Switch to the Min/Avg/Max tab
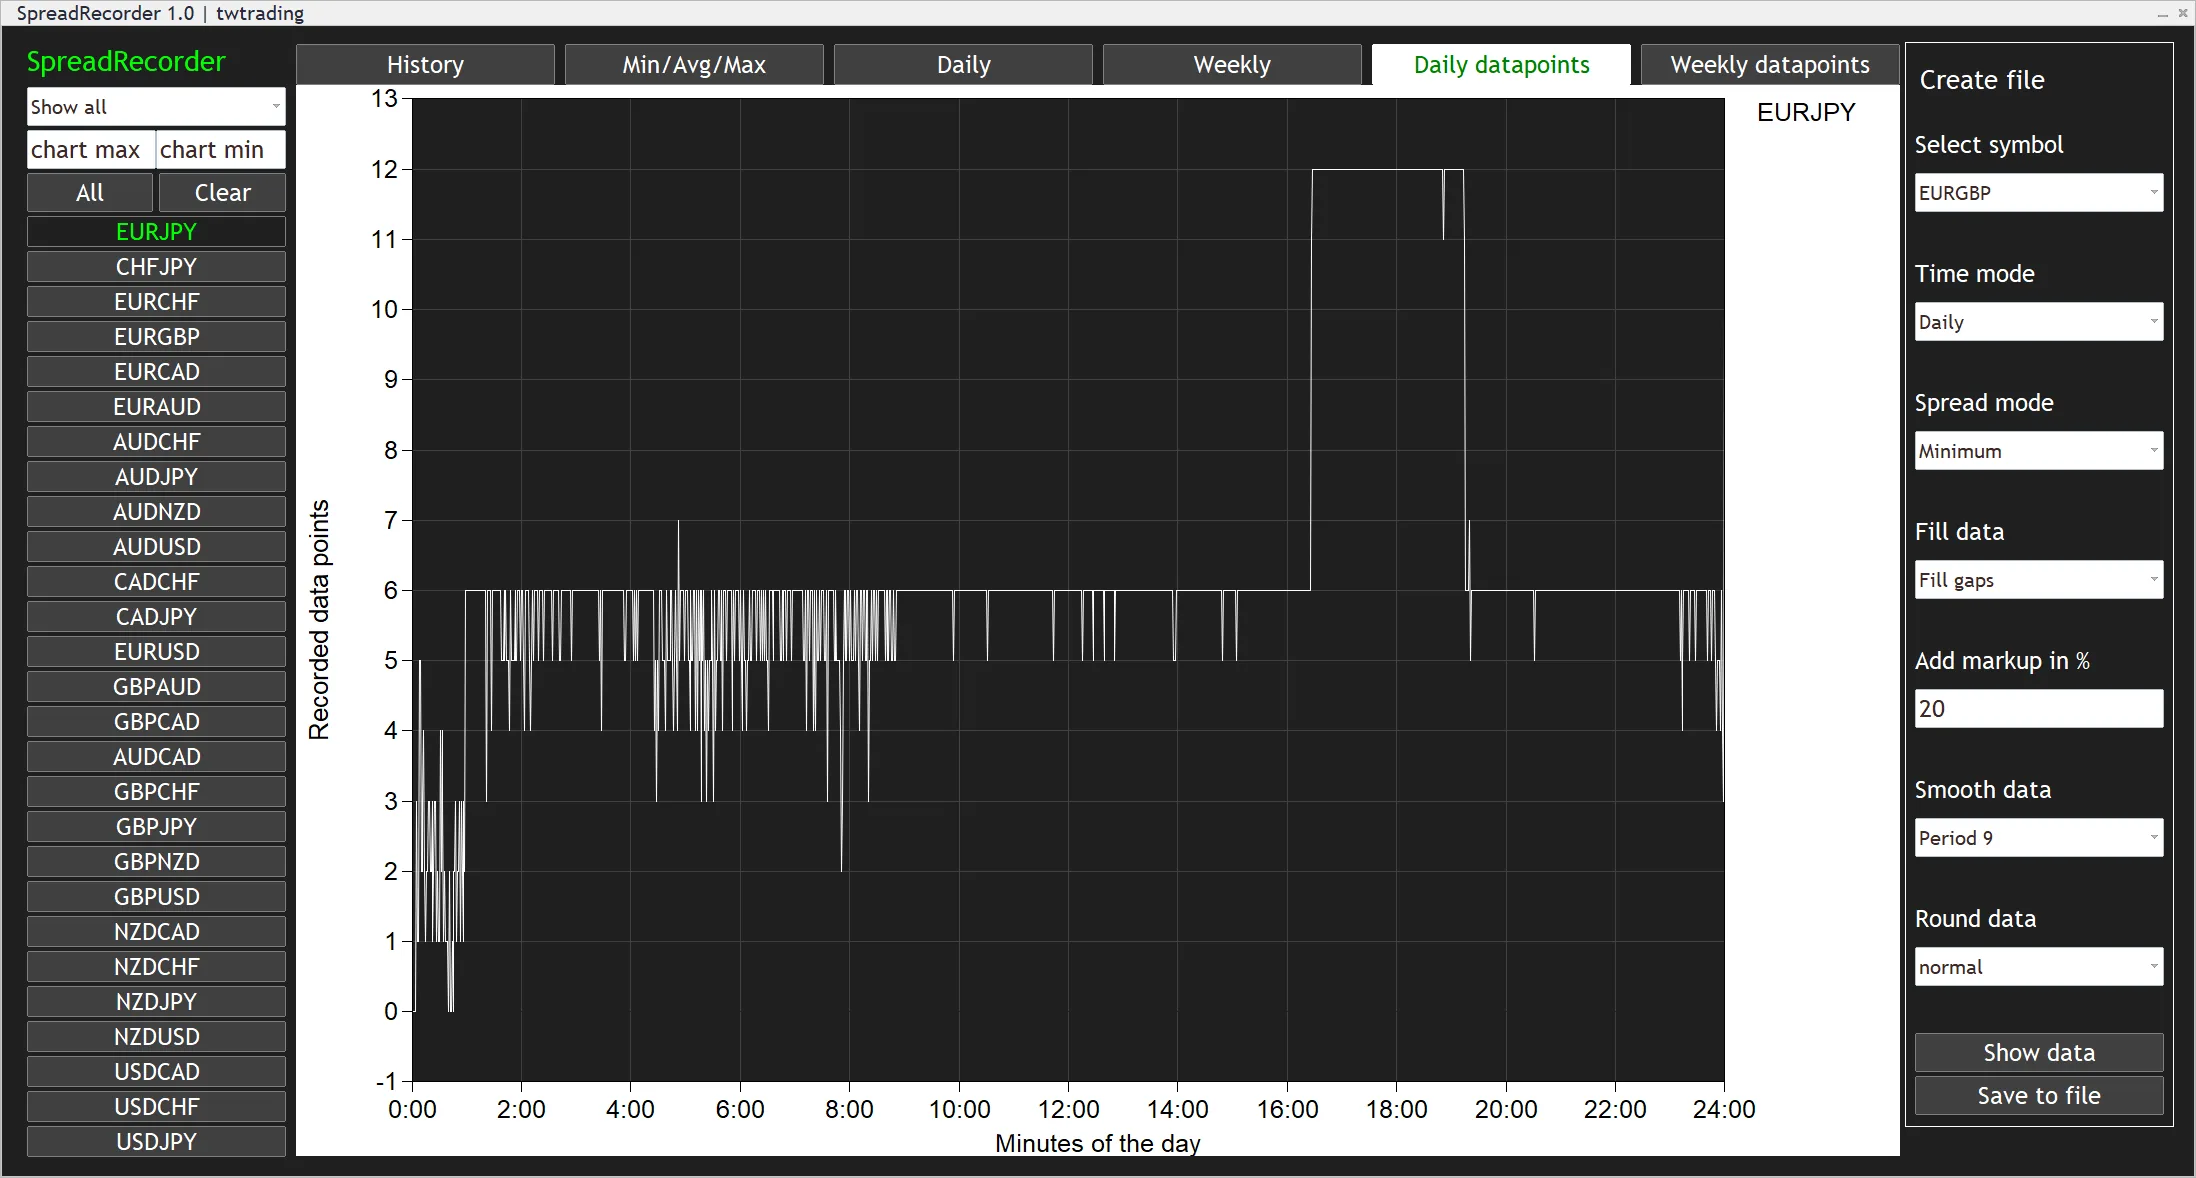Image resolution: width=2196 pixels, height=1178 pixels. tap(694, 65)
